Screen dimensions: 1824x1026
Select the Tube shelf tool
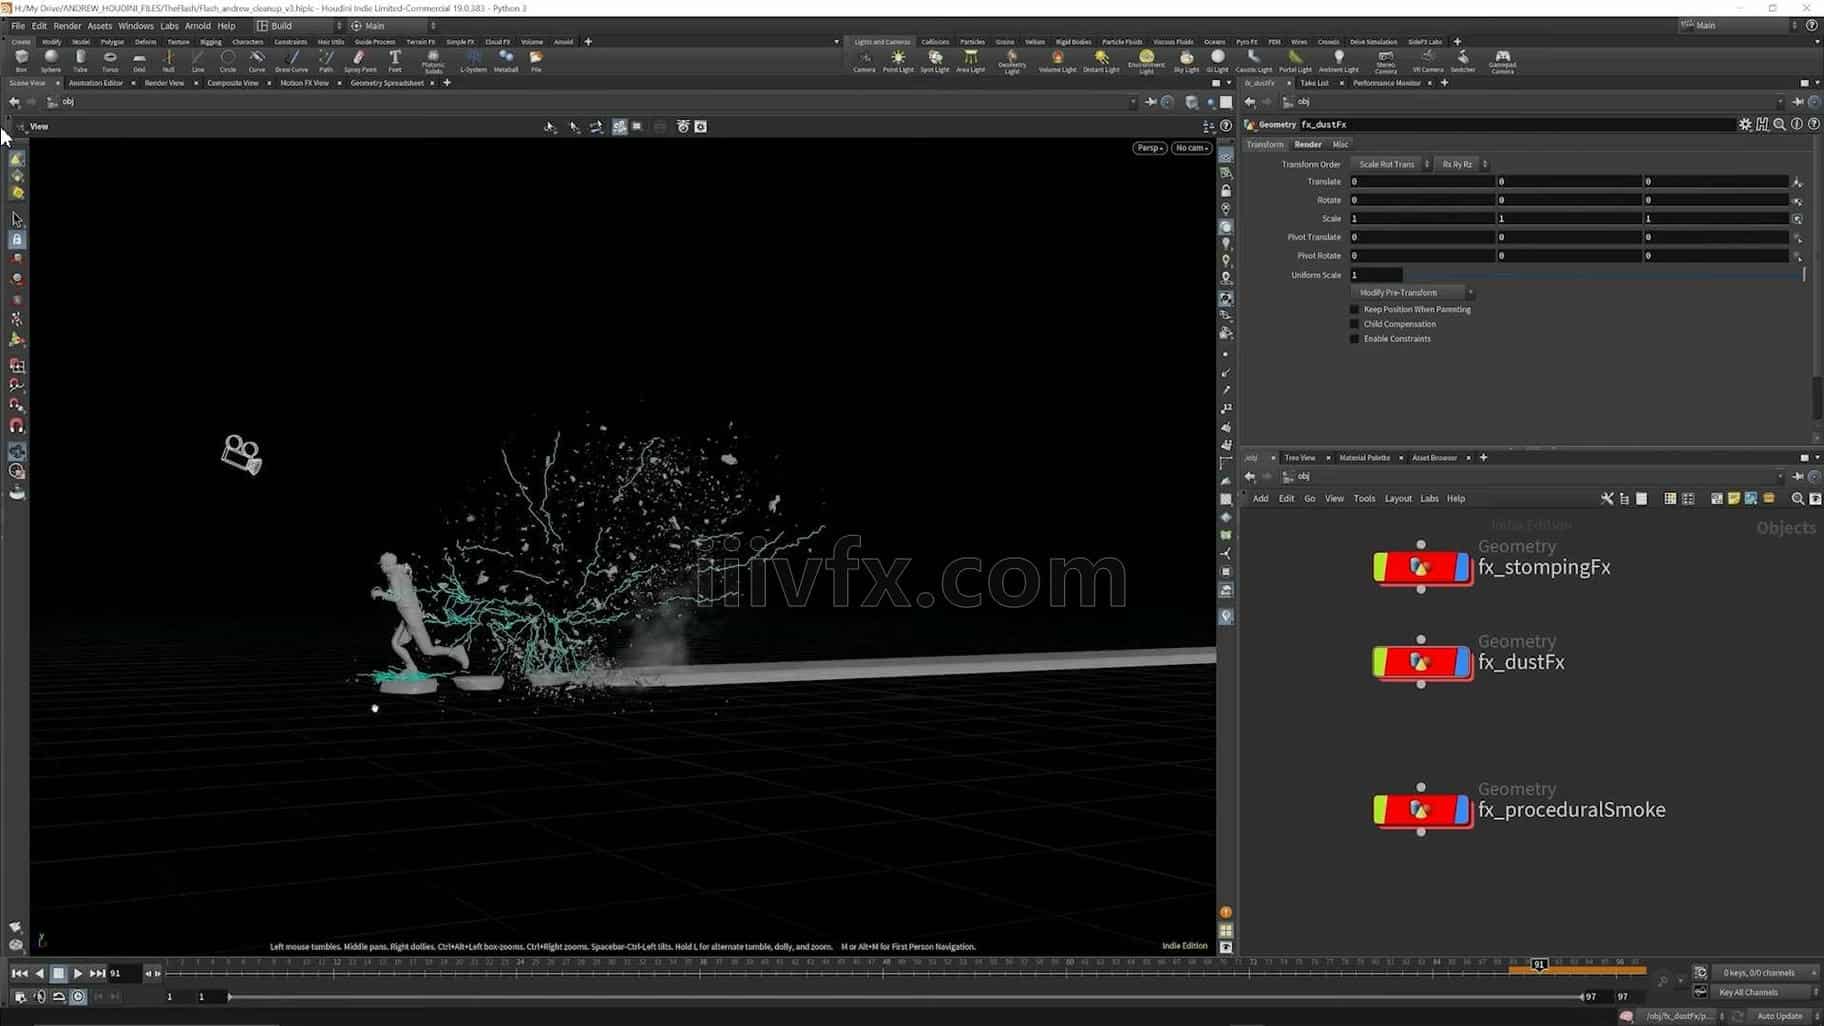80,61
